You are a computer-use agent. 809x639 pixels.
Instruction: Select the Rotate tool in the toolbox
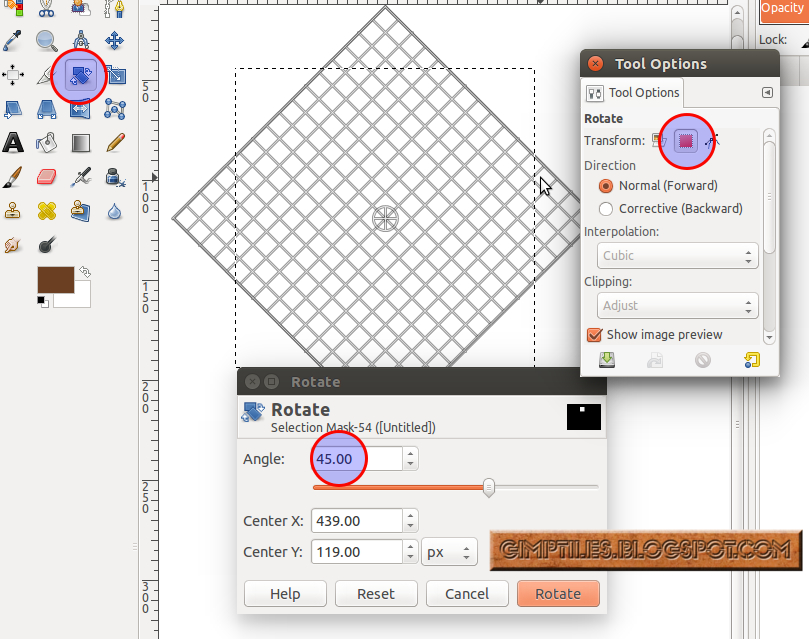[x=79, y=76]
